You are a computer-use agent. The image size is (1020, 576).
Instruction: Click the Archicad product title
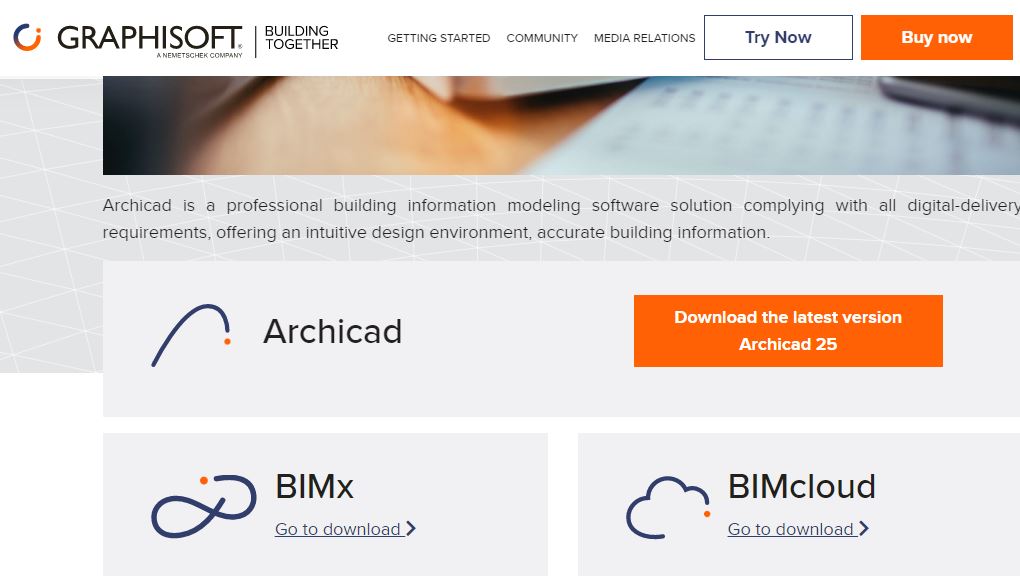click(332, 331)
